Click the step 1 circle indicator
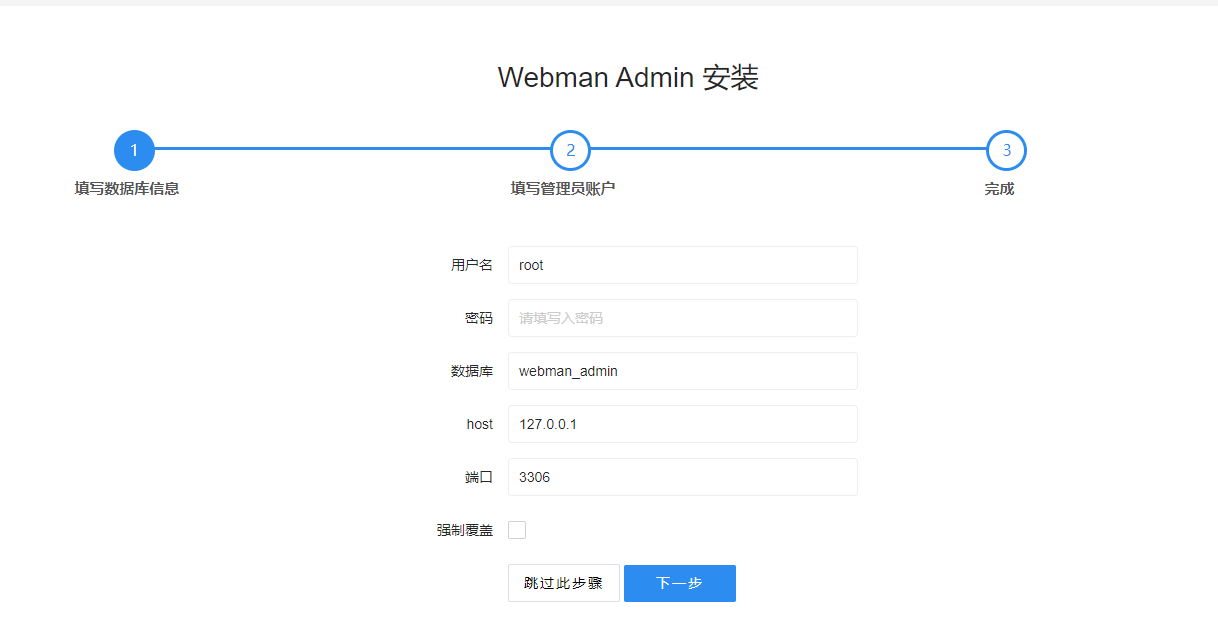Screen dimensions: 1218x639 (x=134, y=150)
